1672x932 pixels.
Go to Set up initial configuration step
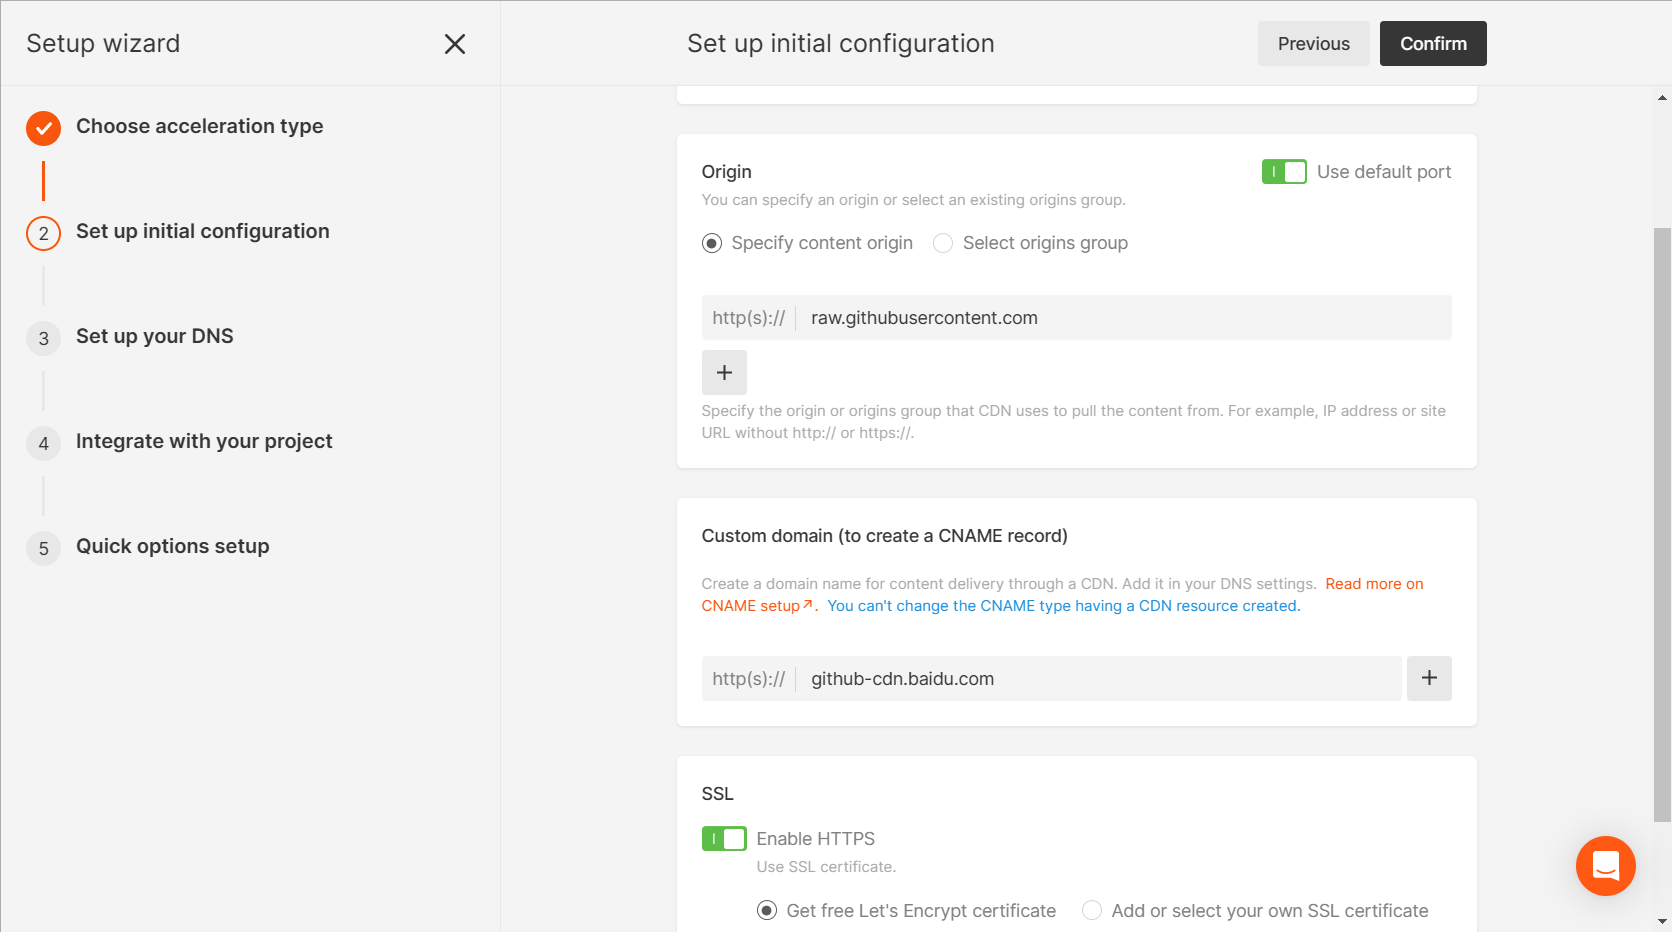coord(202,231)
